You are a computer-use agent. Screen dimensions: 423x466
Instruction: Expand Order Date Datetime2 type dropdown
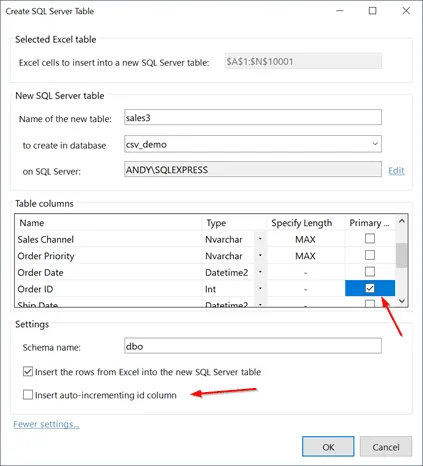coord(260,272)
